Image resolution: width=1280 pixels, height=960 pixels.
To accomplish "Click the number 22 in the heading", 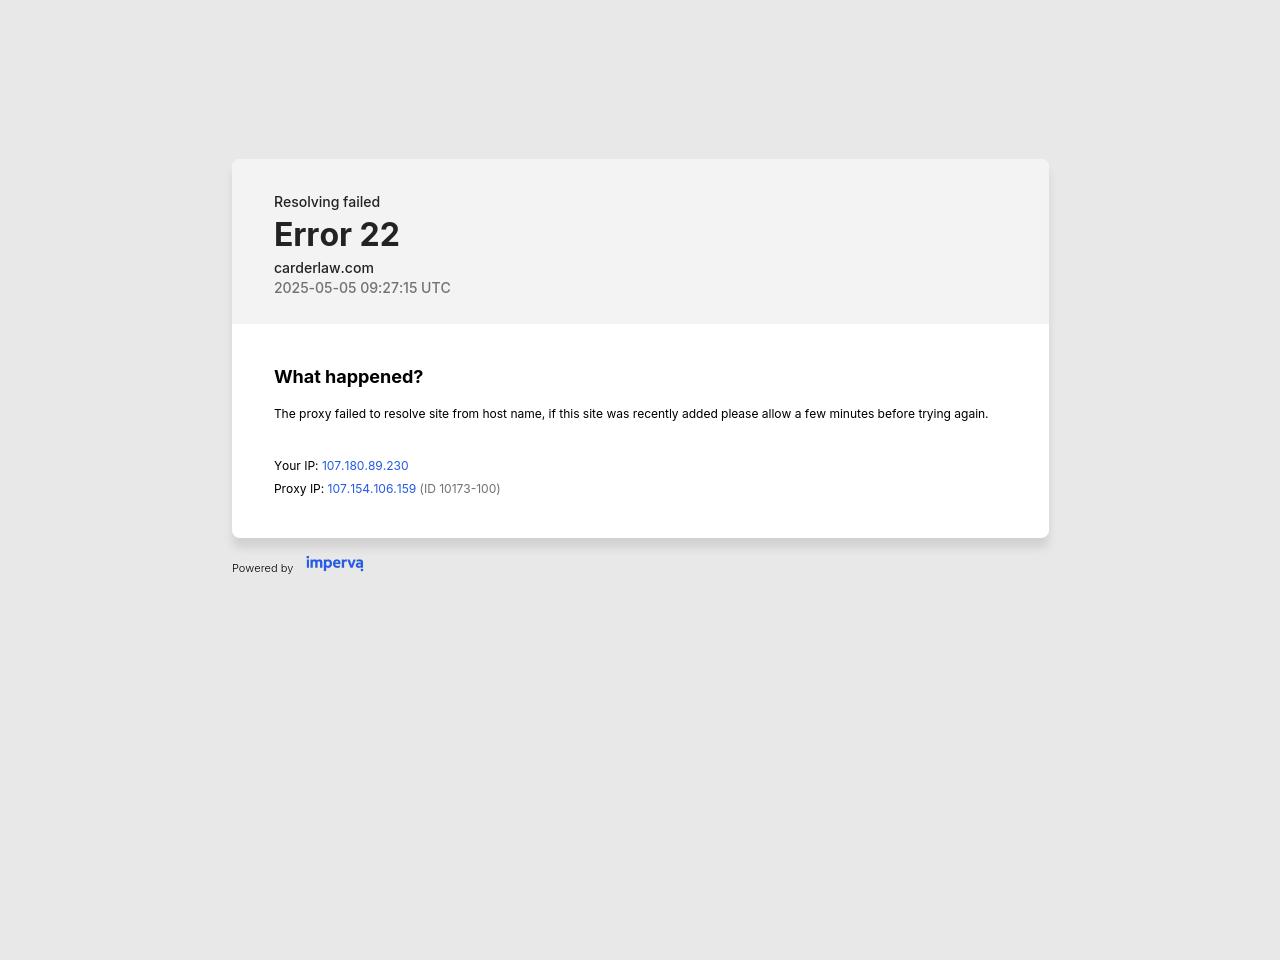I will click(380, 235).
